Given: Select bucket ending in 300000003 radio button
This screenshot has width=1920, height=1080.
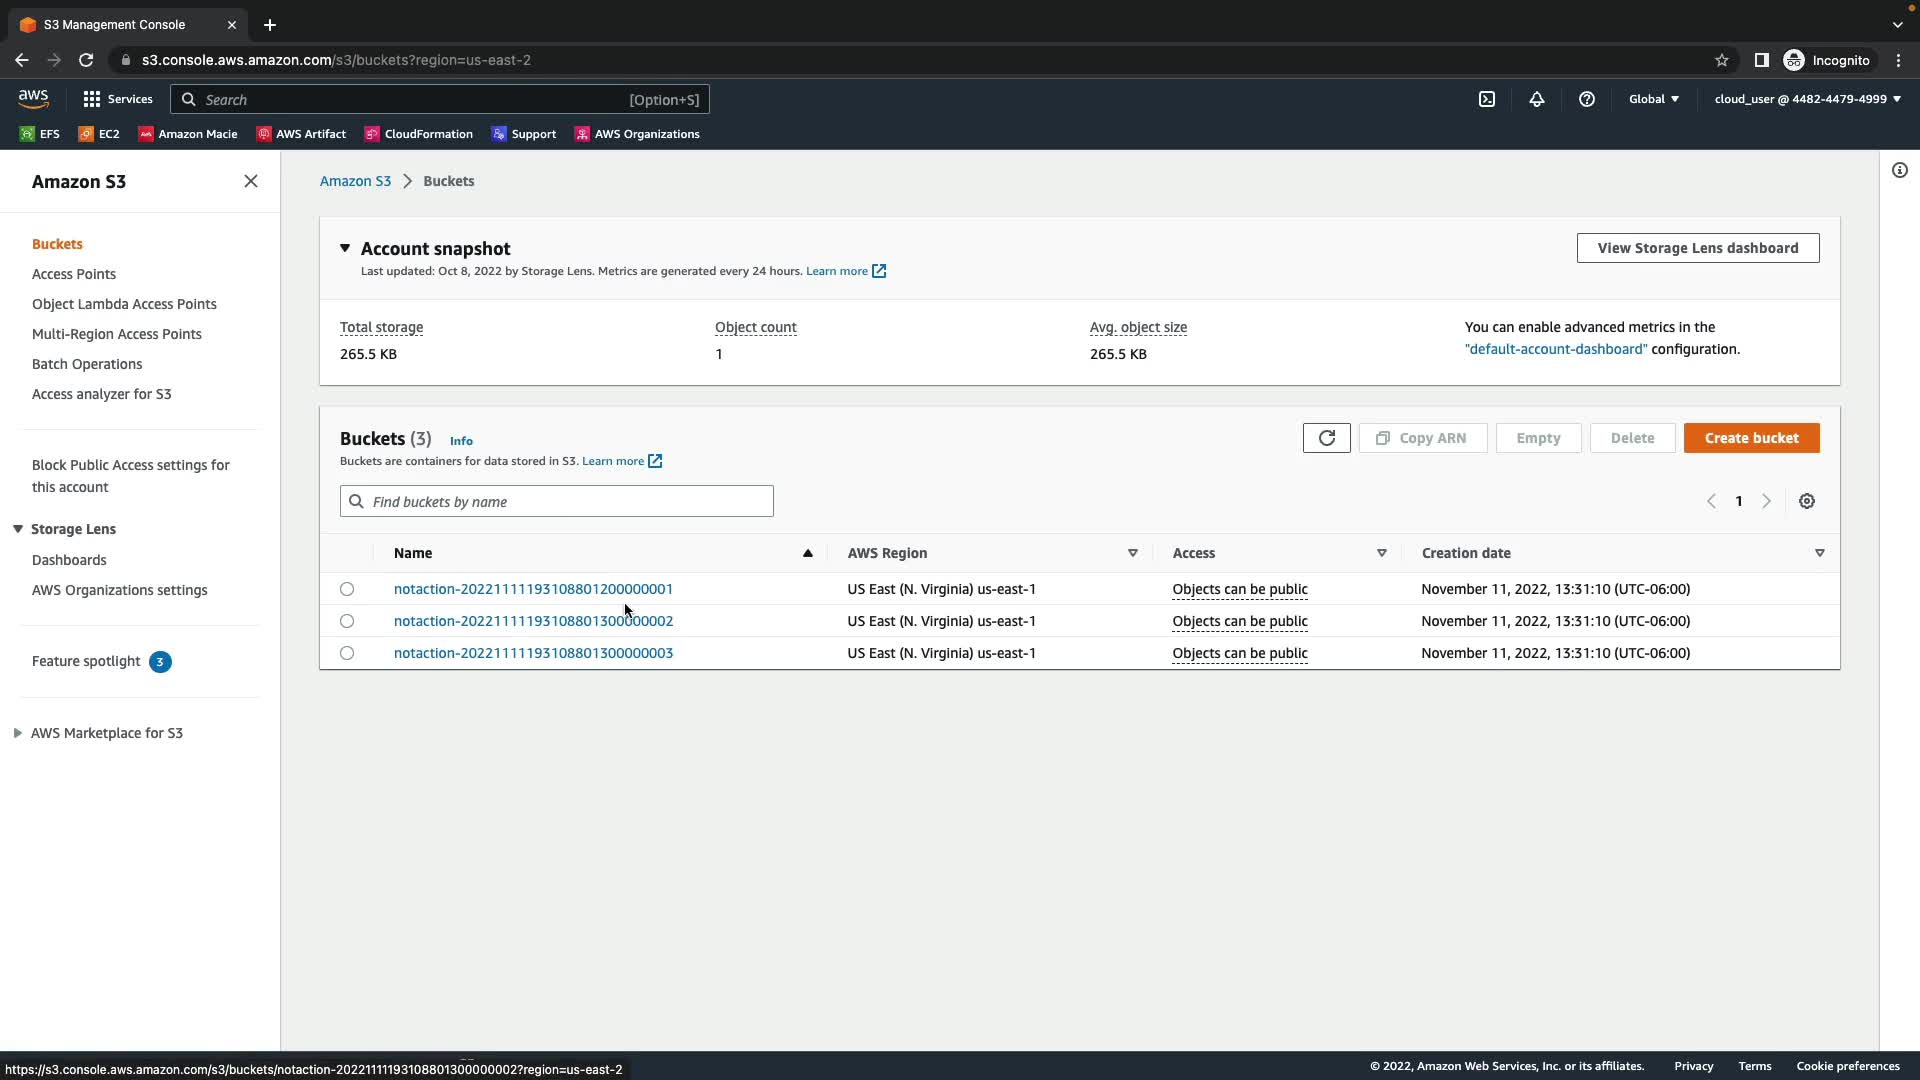Looking at the screenshot, I should (347, 653).
